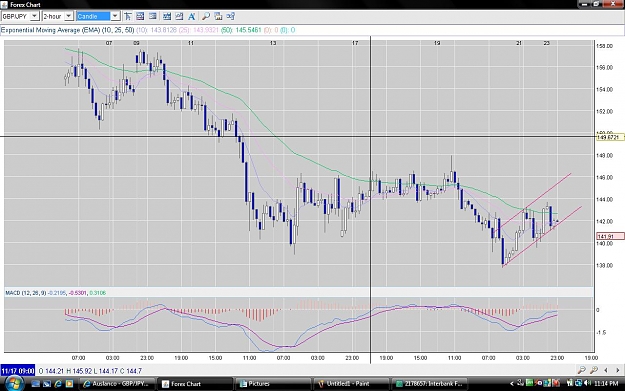
Task: Click the Exponential Moving Average indicator label
Action: (x=67, y=30)
